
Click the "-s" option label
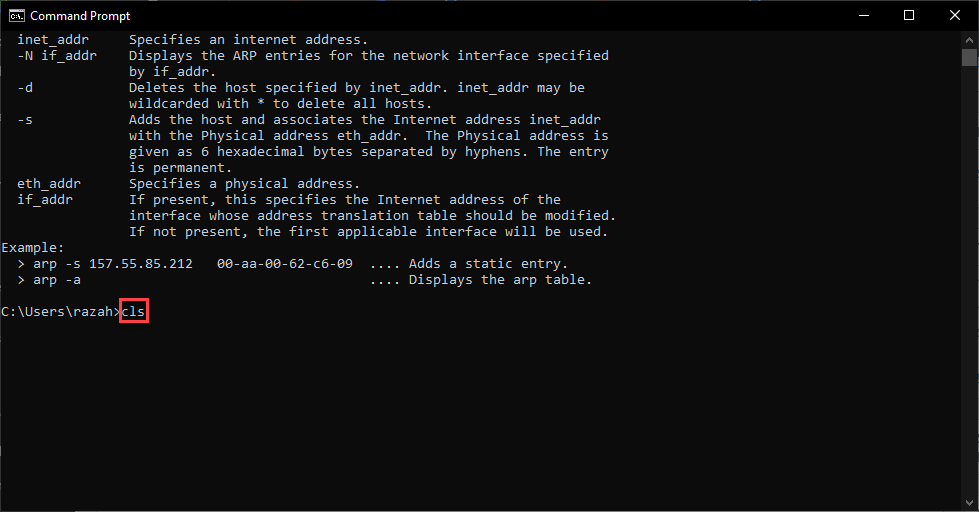[25, 120]
